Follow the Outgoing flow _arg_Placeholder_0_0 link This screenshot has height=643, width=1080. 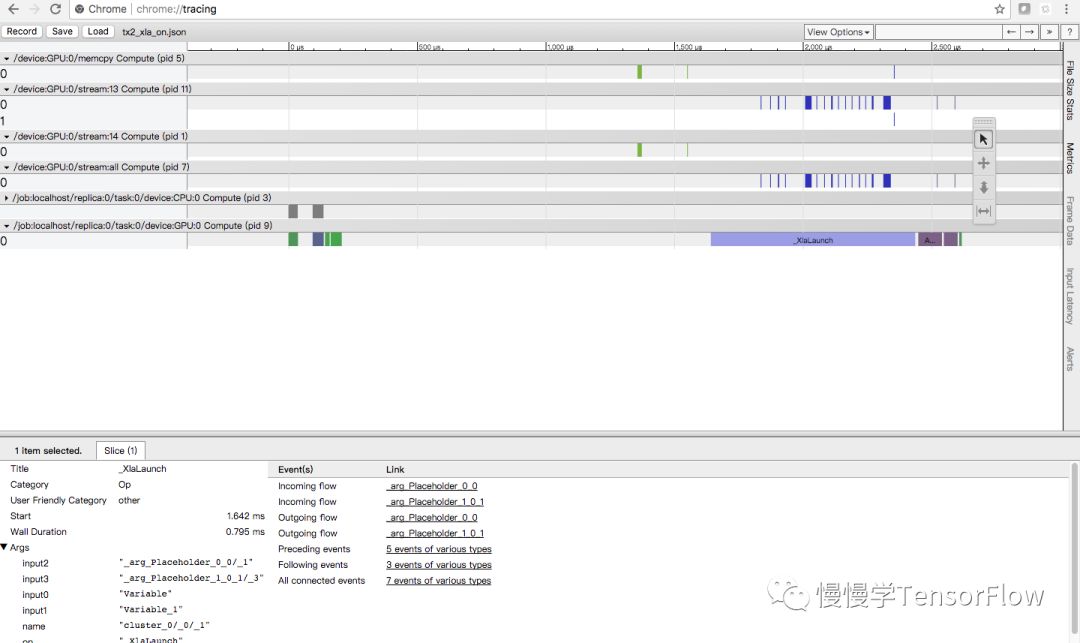(432, 518)
